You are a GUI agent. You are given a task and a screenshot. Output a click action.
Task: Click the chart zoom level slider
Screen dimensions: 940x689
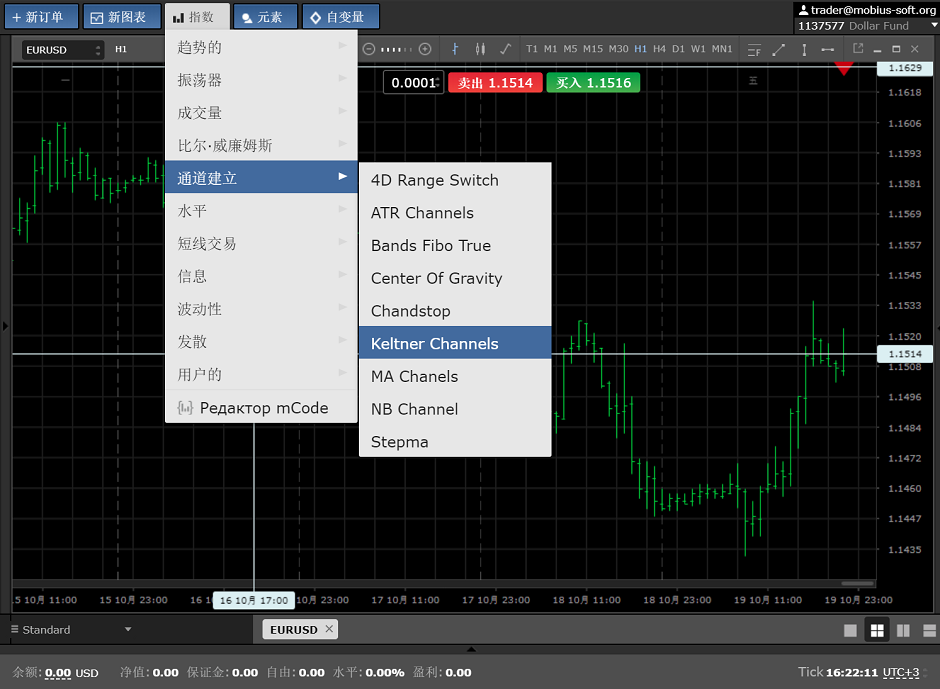[x=397, y=49]
